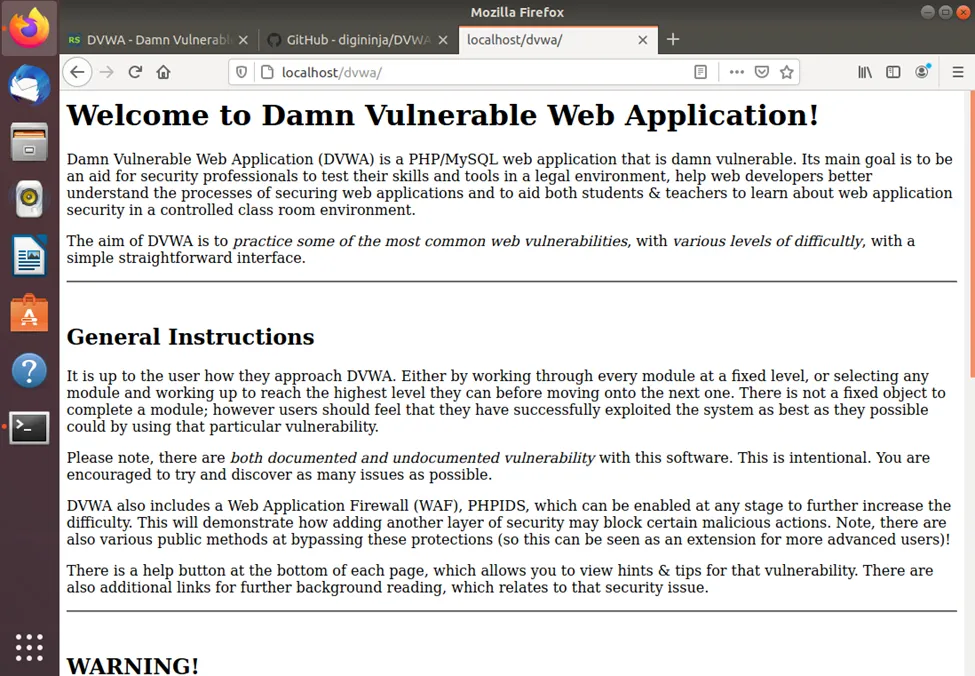Click the Welcome to Damn Vulnerable heading
The width and height of the screenshot is (975, 676).
443,115
